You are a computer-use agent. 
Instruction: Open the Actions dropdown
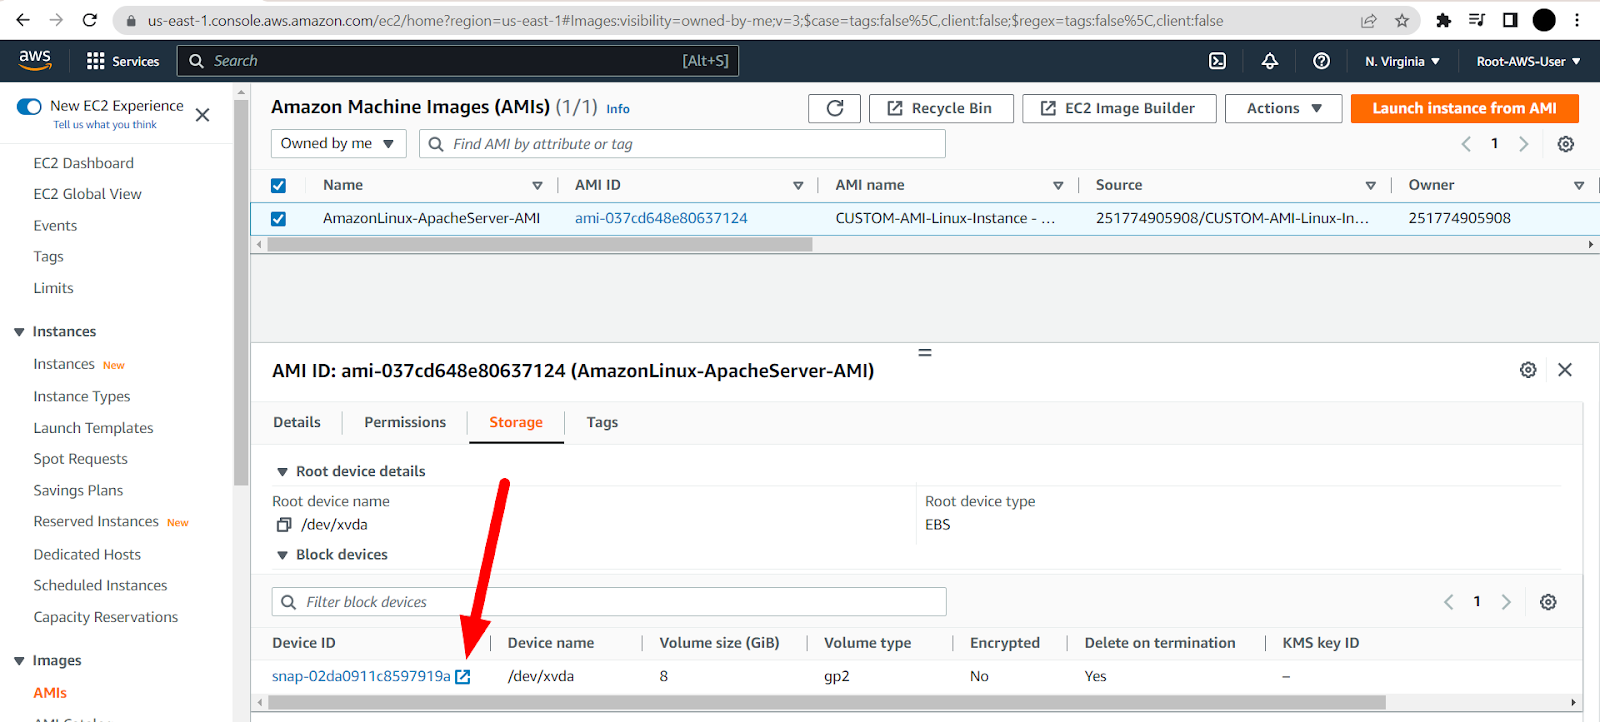coord(1284,108)
